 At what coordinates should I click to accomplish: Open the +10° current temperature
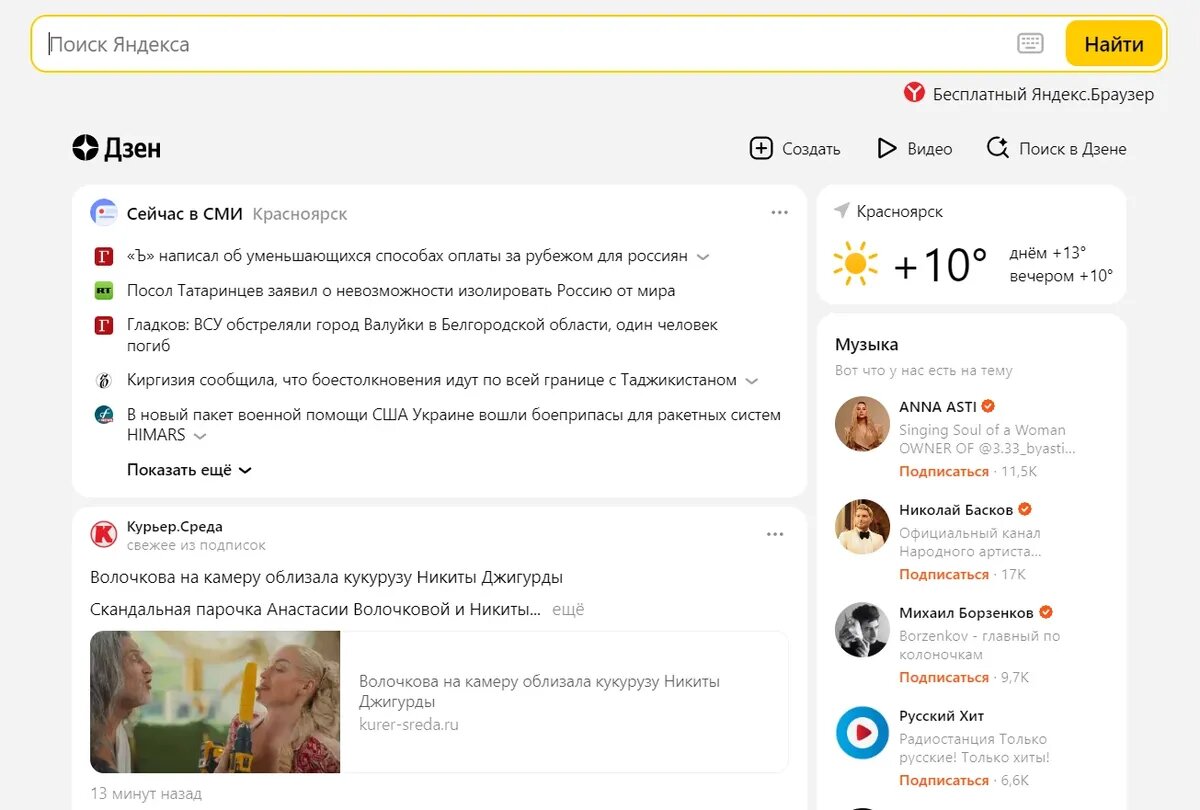pos(940,265)
